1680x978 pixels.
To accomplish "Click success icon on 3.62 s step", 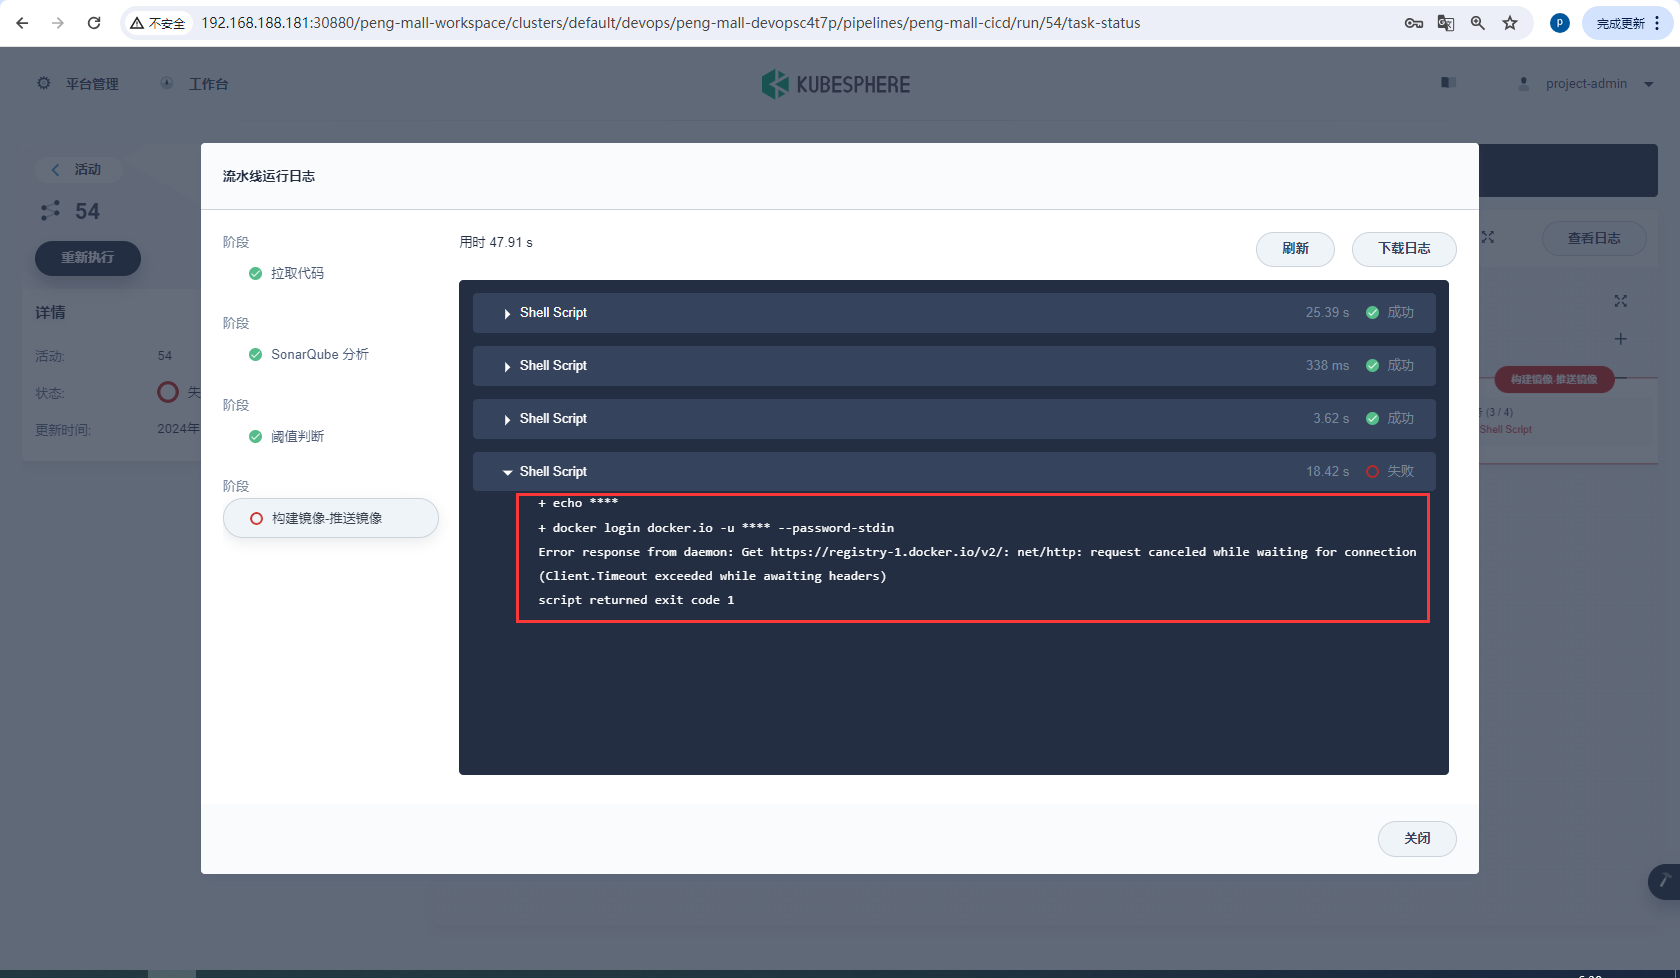I will pos(1372,419).
